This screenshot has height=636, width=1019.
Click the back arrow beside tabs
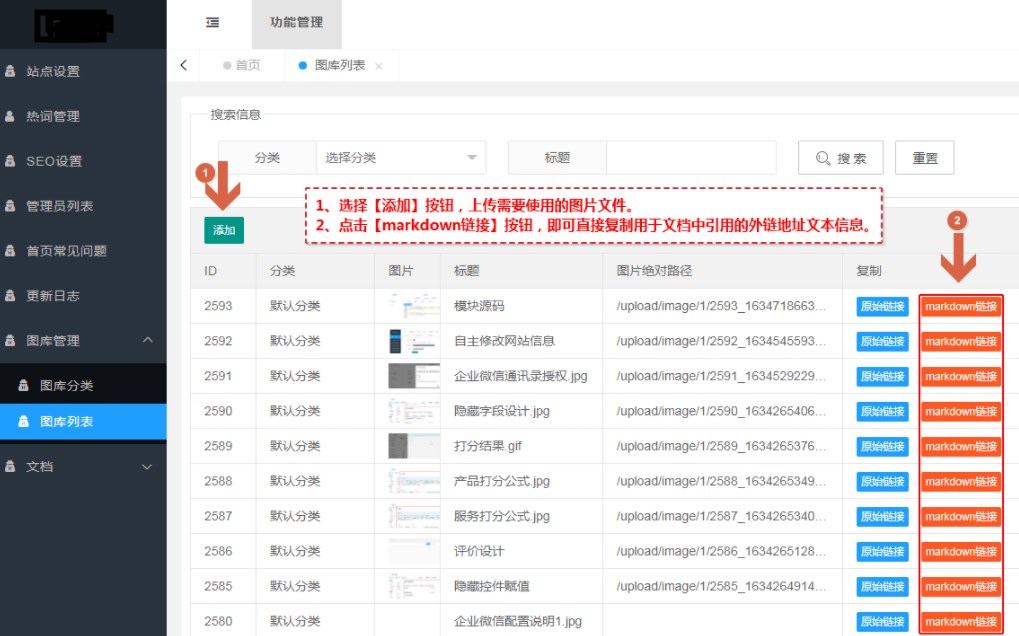(x=183, y=65)
